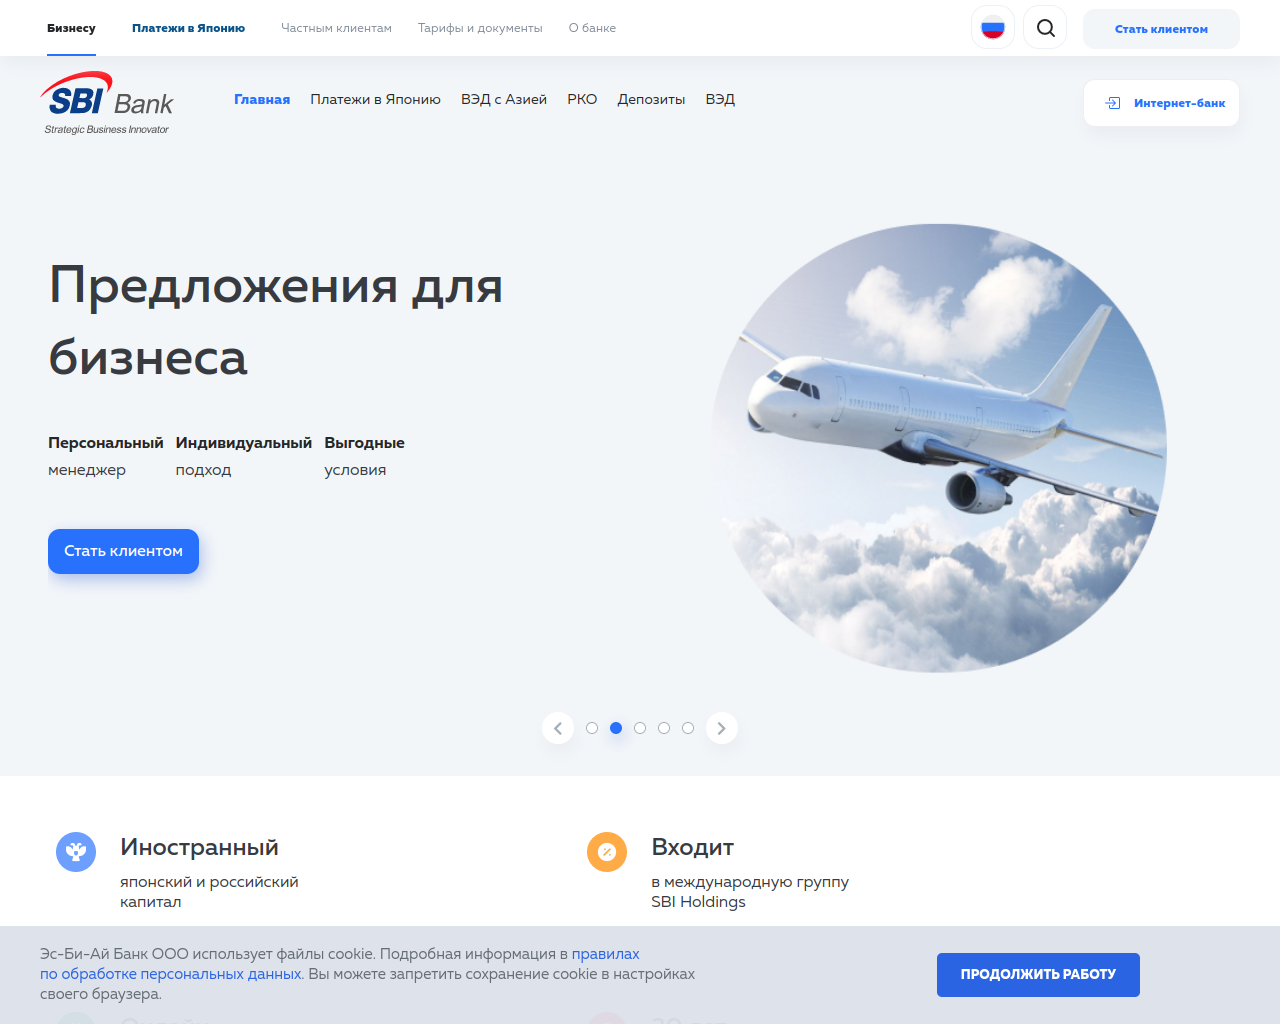Select the fifth carousel slide dot

coord(688,728)
